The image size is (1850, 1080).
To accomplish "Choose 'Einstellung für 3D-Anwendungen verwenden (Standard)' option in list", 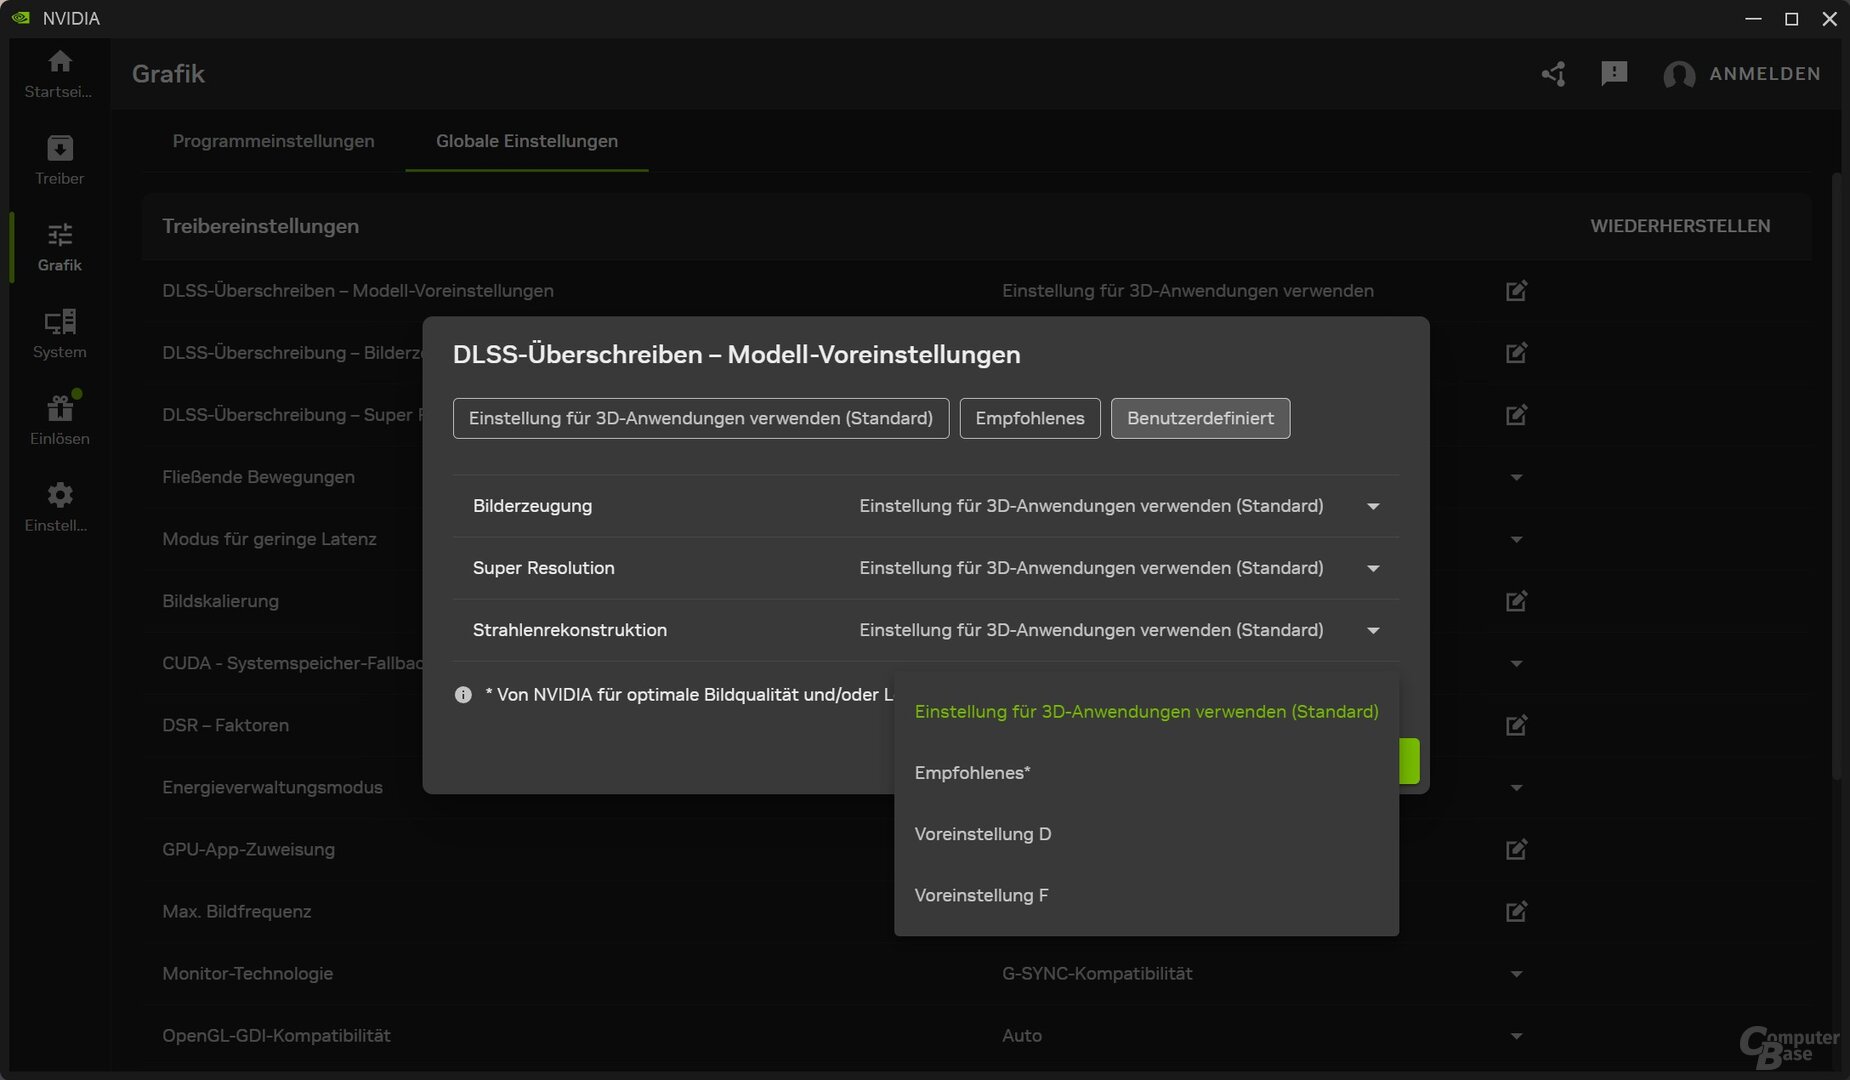I will coord(1146,711).
